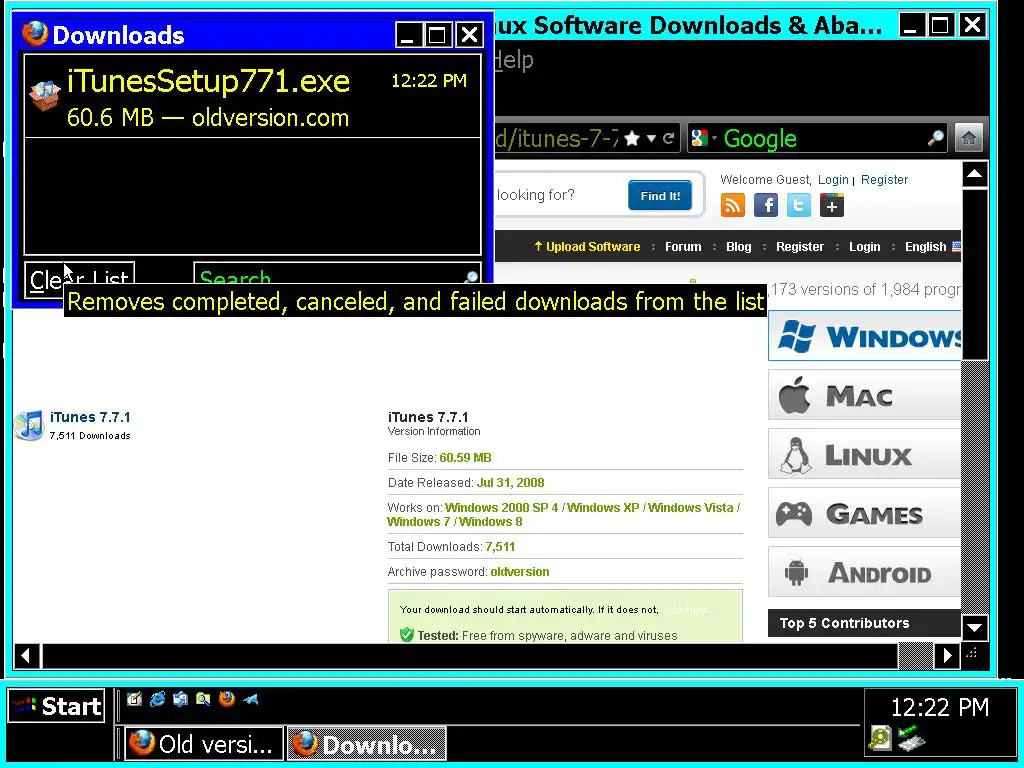Select the Mac software category banner

(x=865, y=395)
